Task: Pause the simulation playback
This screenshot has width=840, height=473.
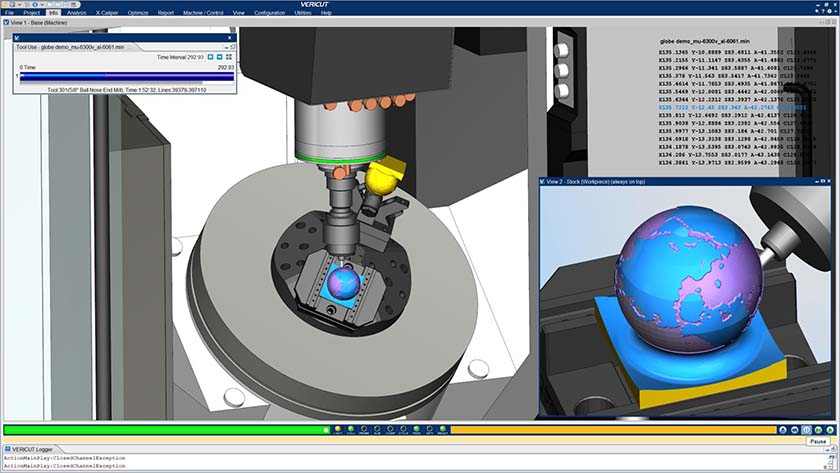Action: click(806, 429)
